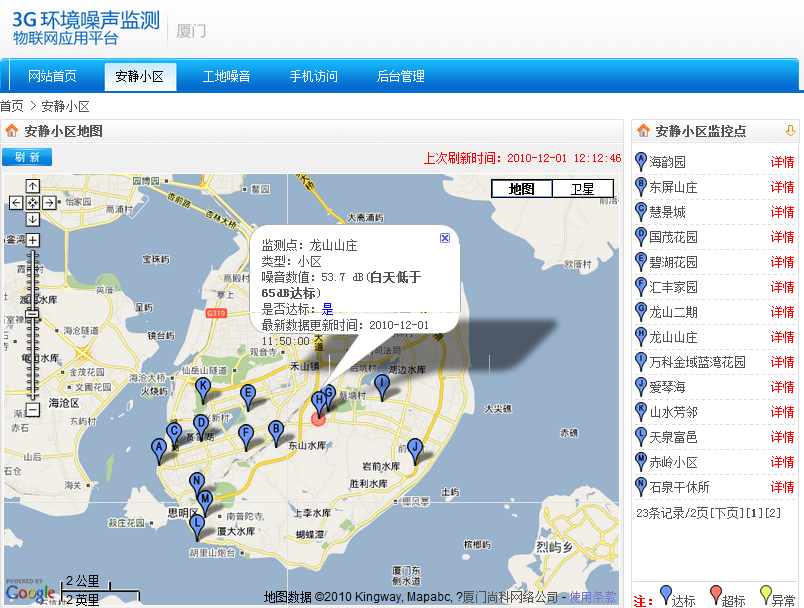Open 详情 for 慧景城

[782, 212]
